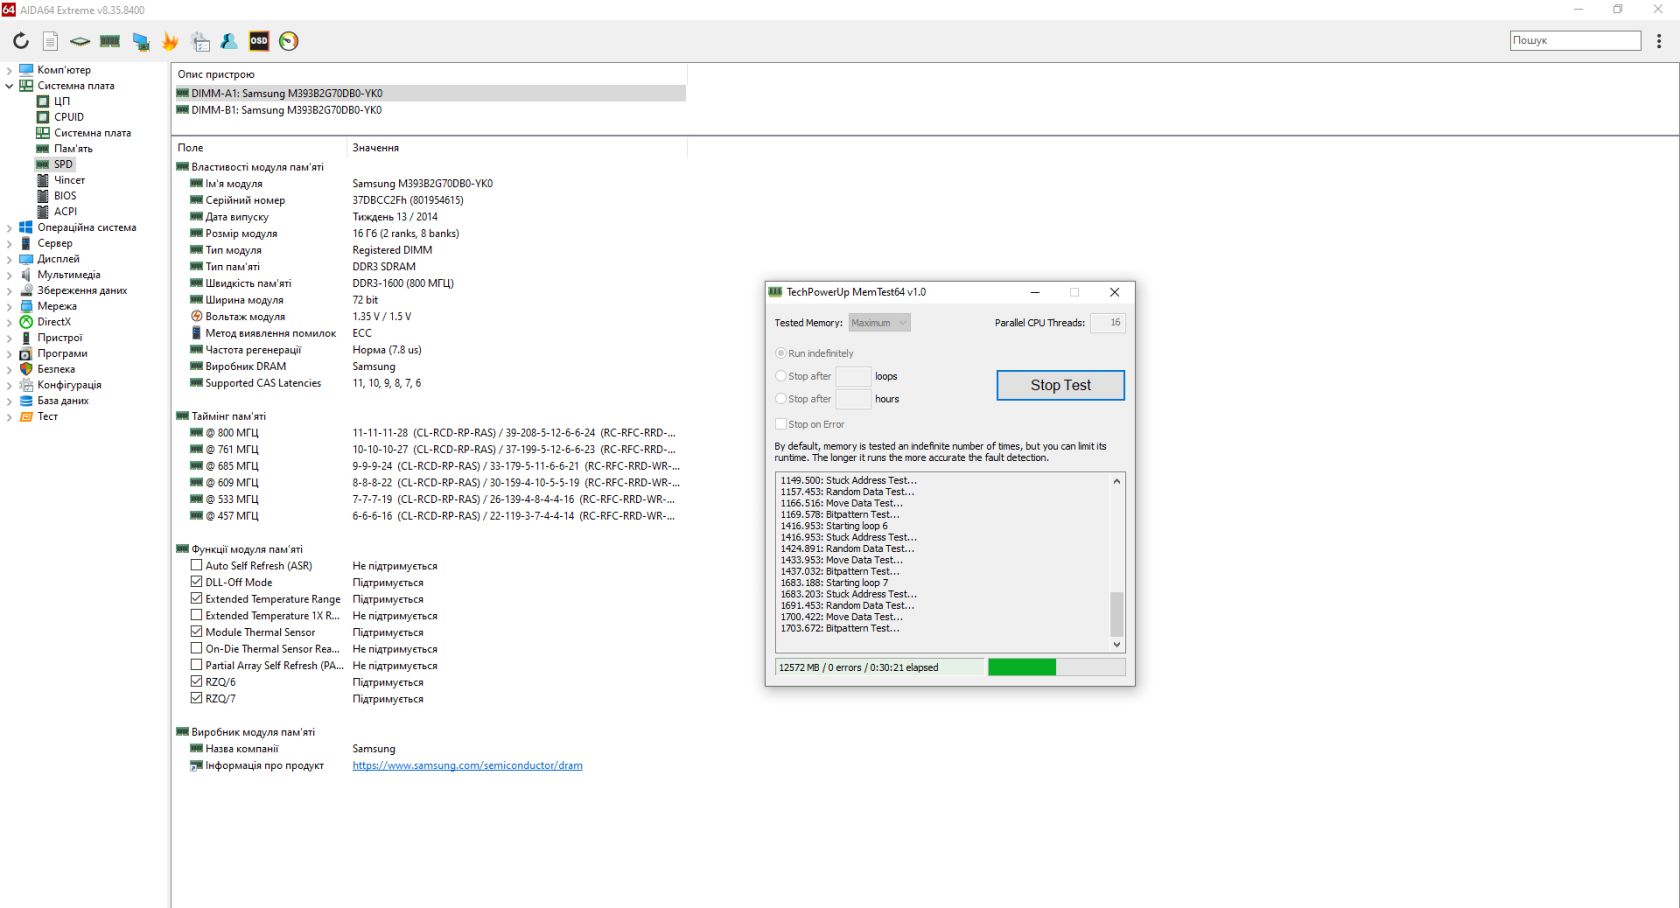Select the Чіпсет tree item
The height and width of the screenshot is (908, 1680).
click(69, 180)
